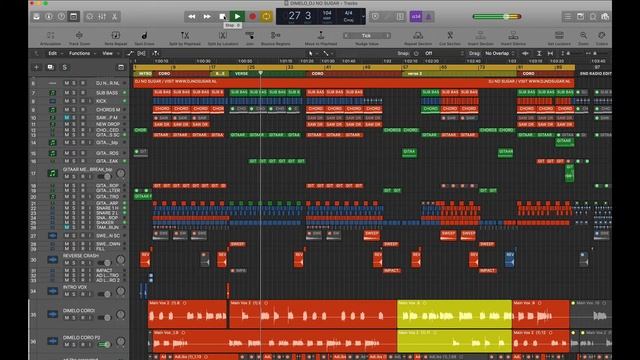Open Smart Controls pane
The height and width of the screenshot is (360, 640).
90,16
